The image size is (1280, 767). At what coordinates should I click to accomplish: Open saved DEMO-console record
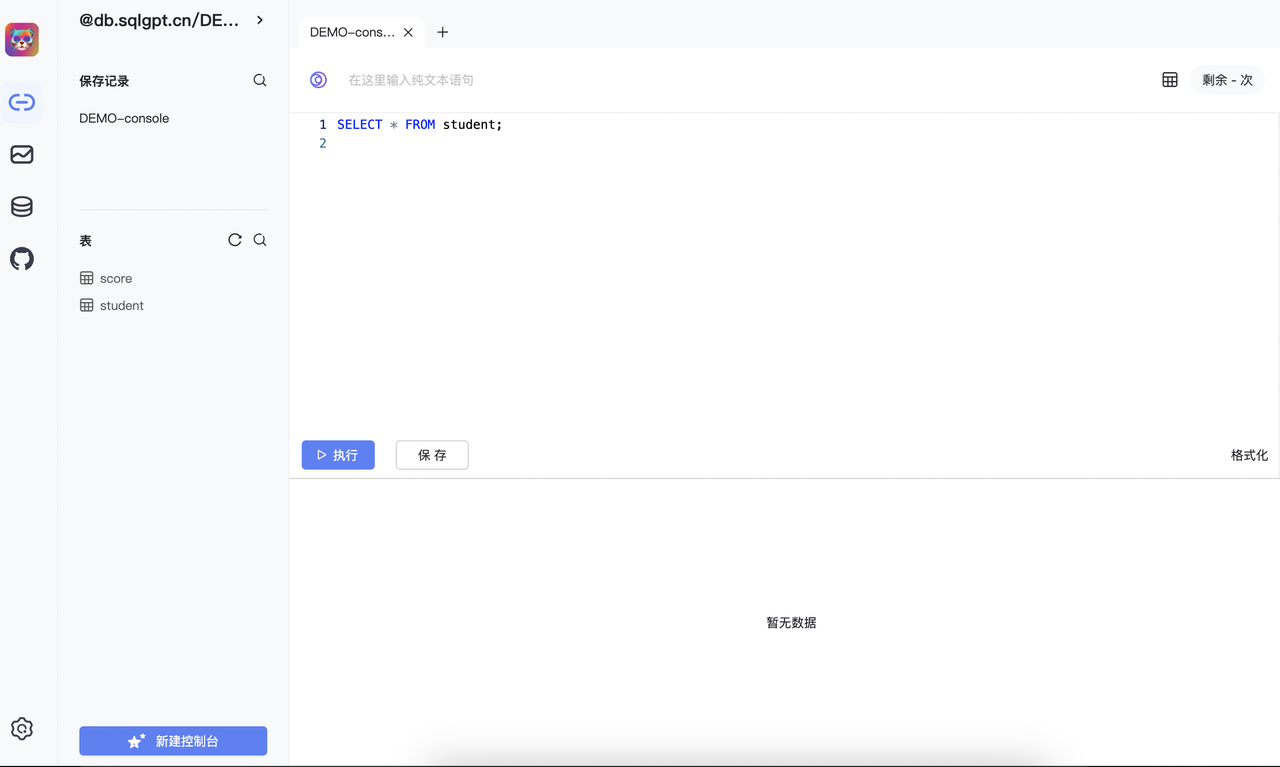(x=124, y=118)
